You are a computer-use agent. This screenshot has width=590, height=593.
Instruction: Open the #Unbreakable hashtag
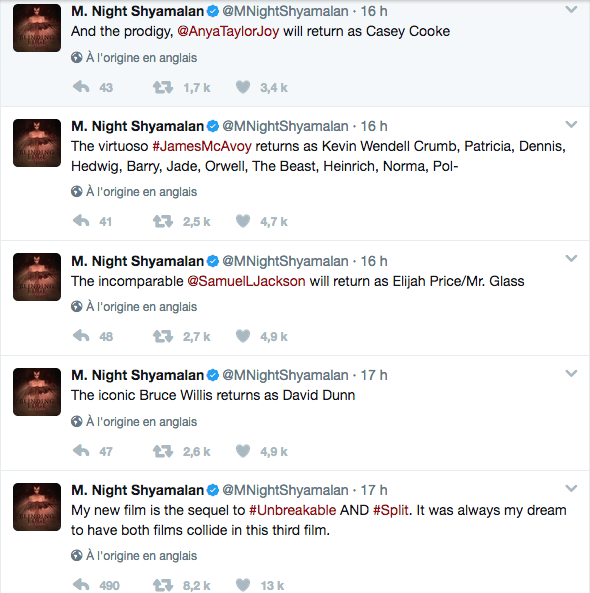[292, 510]
